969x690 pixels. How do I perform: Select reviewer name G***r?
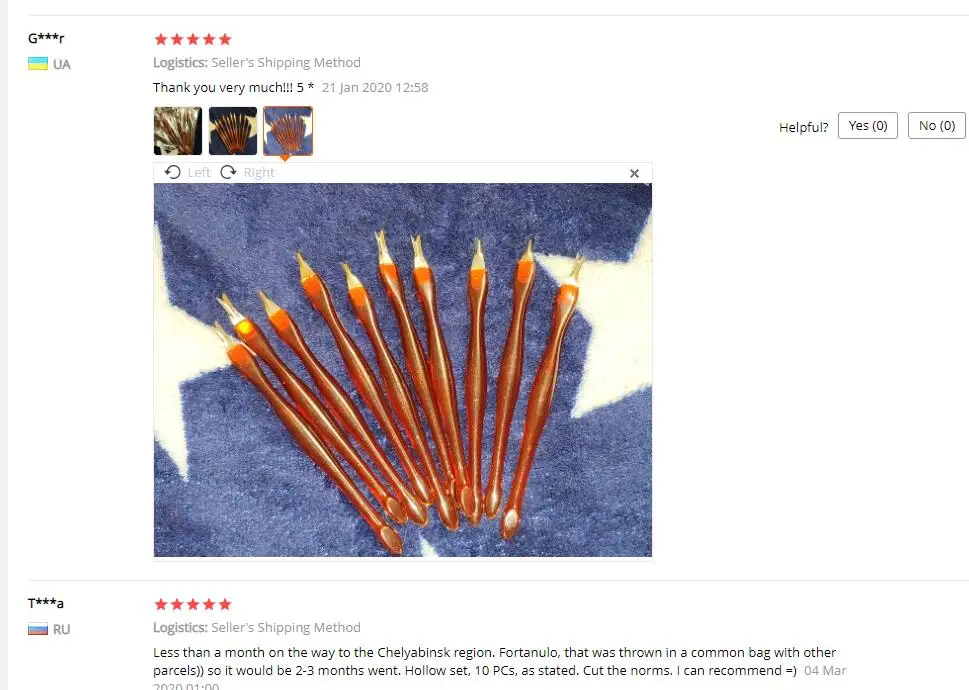[46, 38]
